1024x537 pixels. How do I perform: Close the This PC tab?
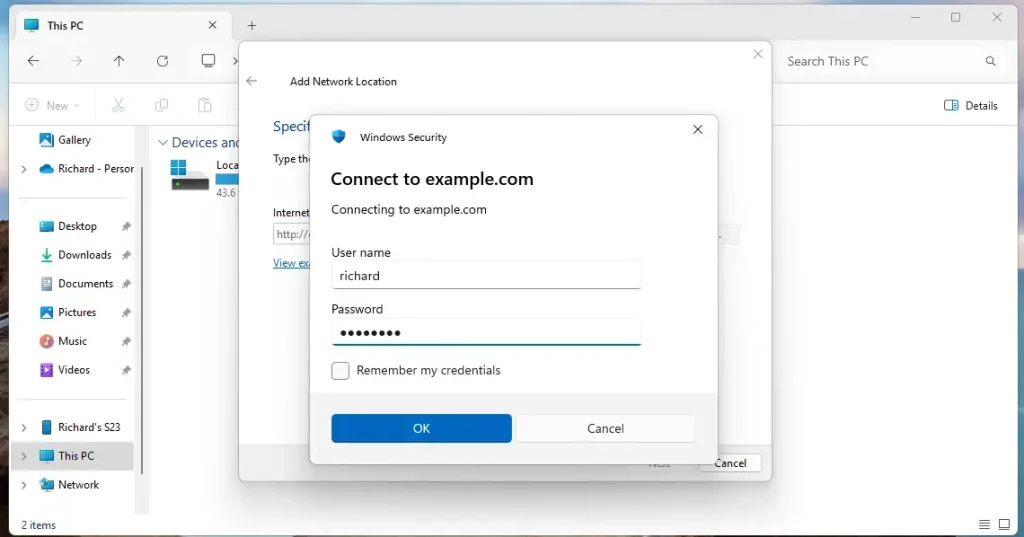212,25
